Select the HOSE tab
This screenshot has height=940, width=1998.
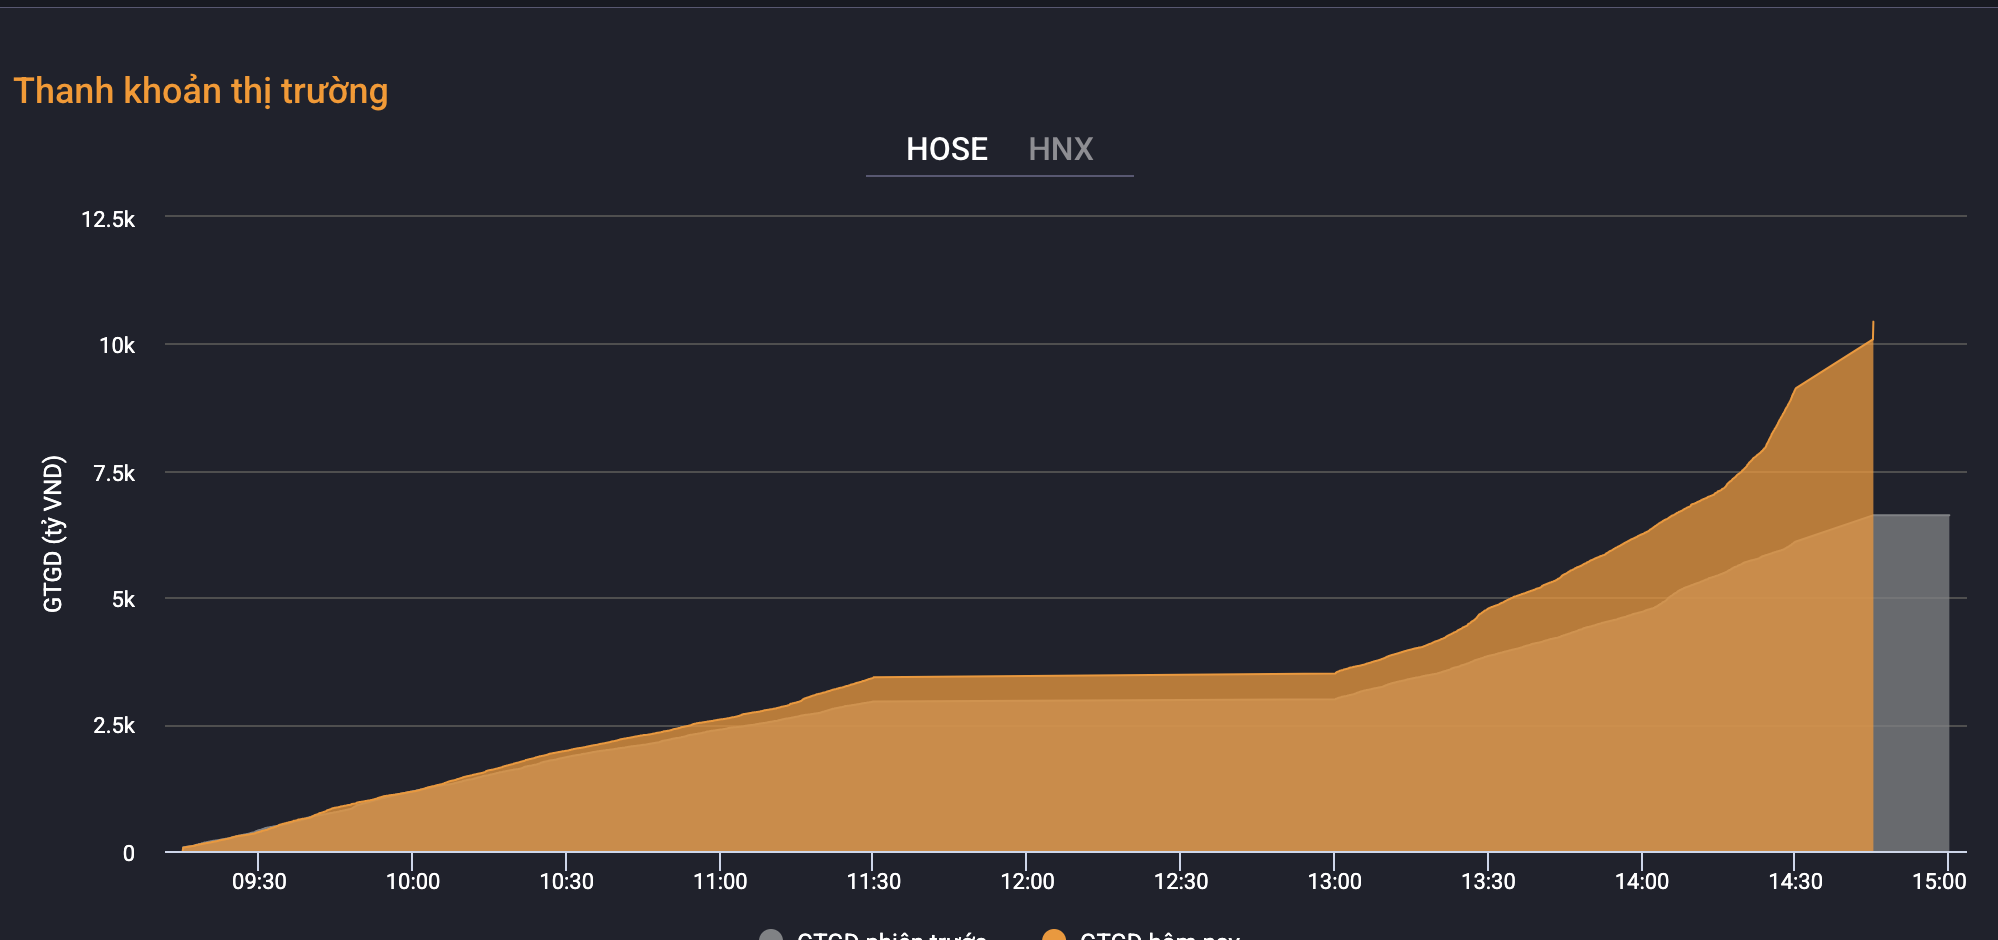tap(946, 150)
